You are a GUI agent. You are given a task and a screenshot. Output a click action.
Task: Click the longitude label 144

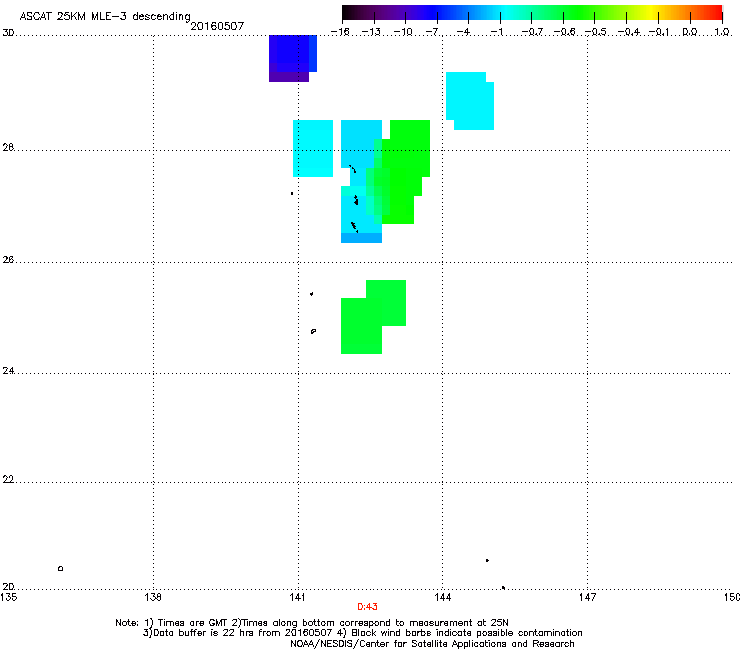click(442, 597)
